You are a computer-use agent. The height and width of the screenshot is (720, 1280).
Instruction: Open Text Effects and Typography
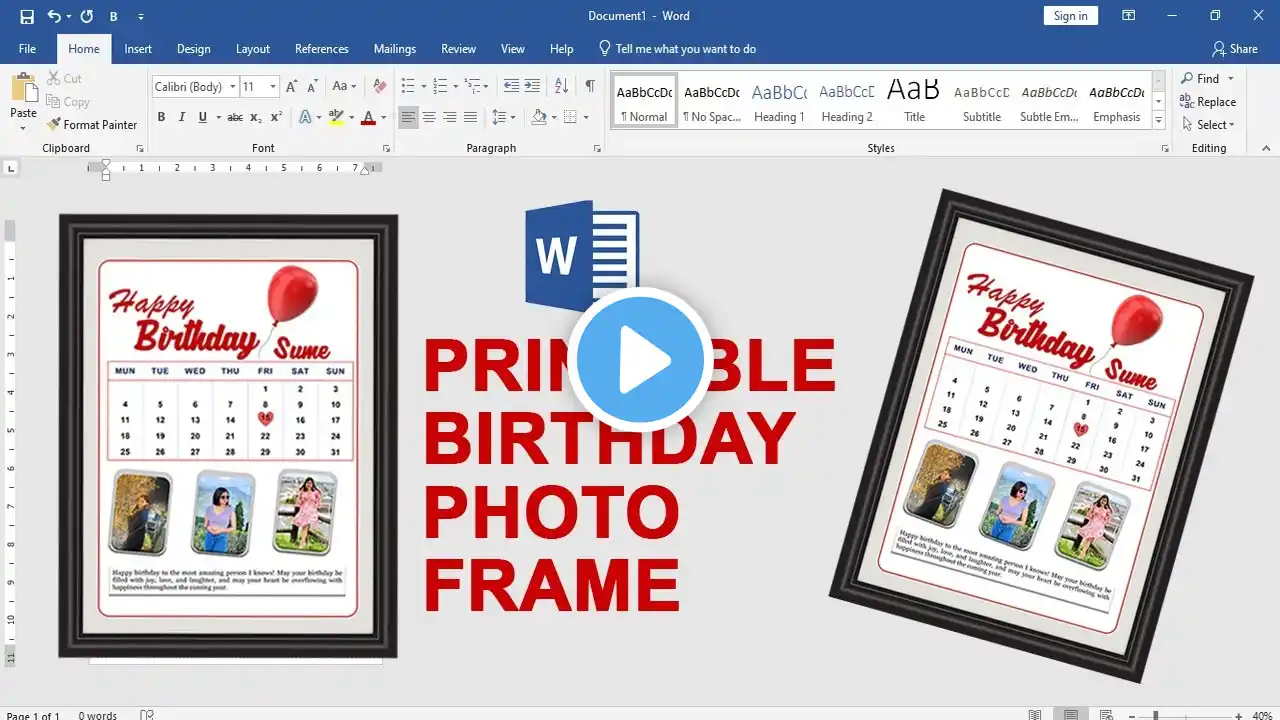(306, 118)
